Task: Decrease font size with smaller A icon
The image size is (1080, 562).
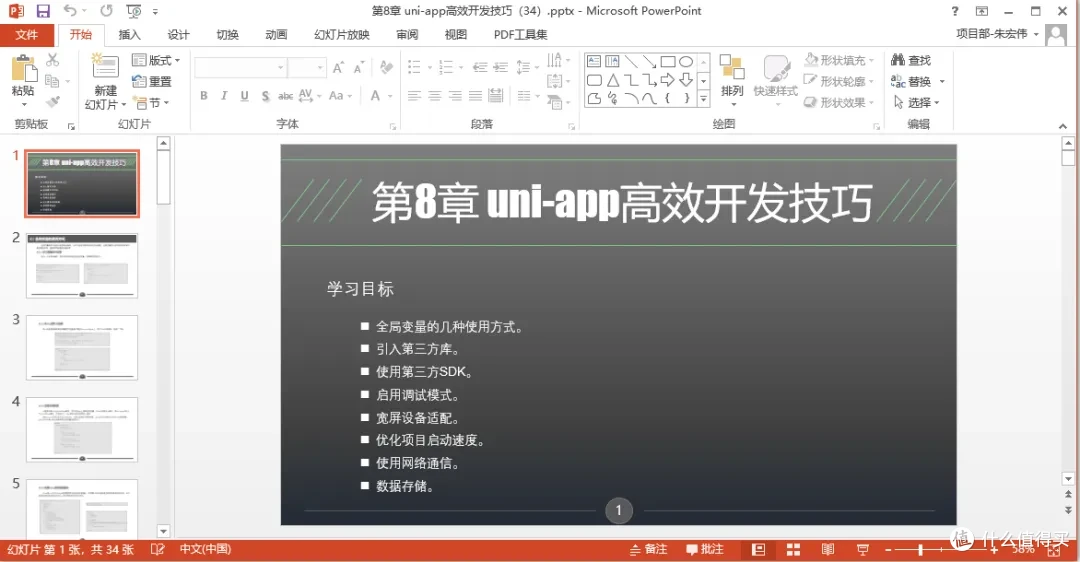Action: [358, 67]
